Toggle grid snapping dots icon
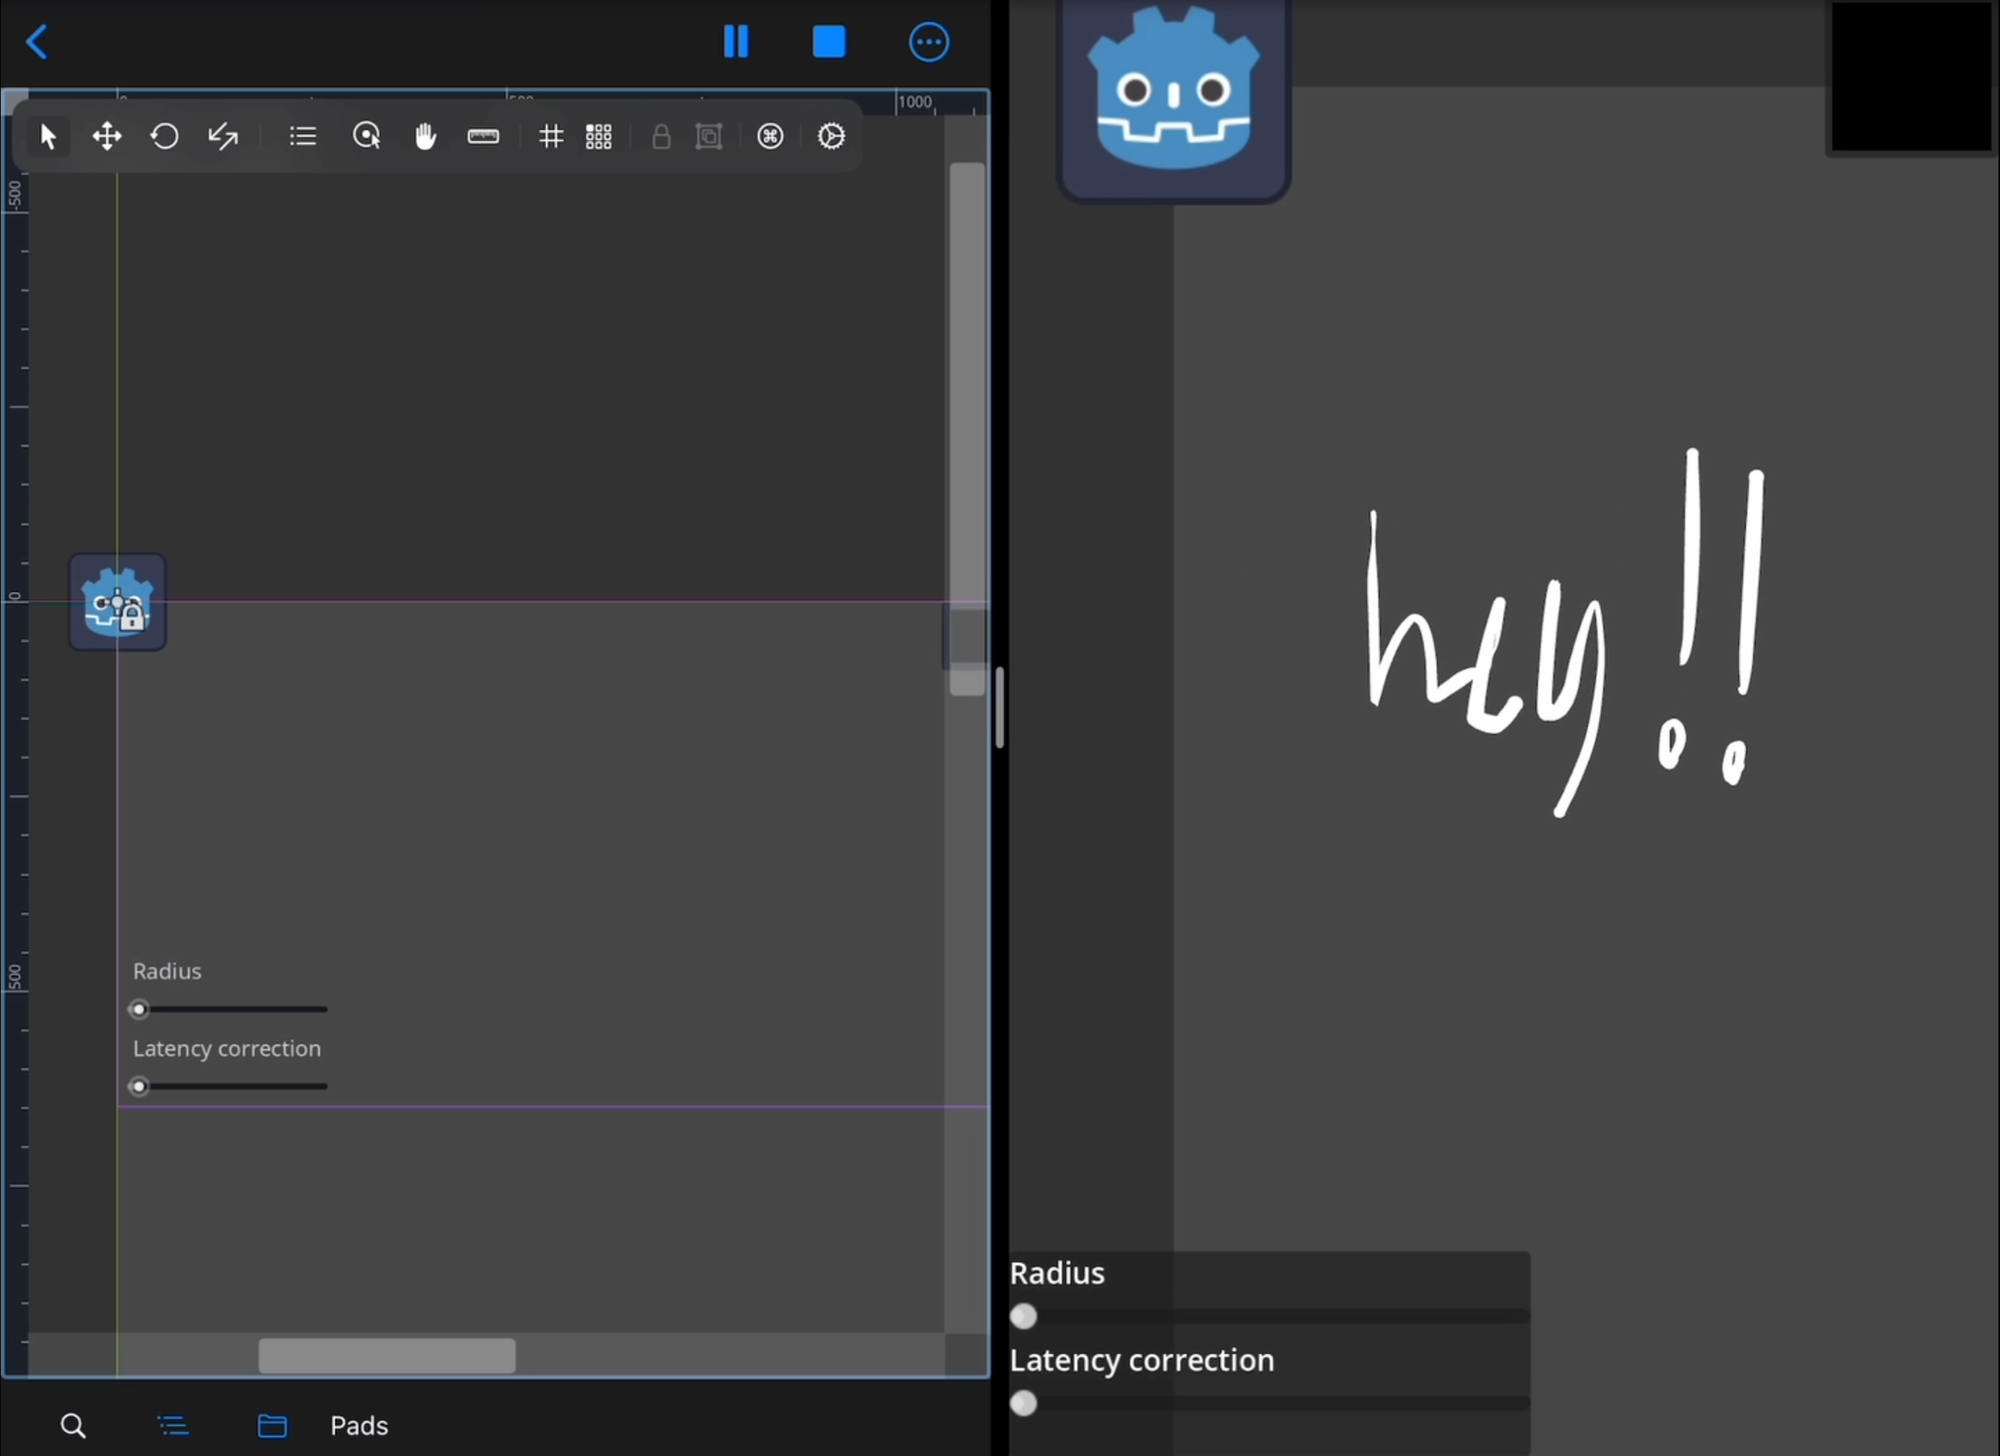The width and height of the screenshot is (2000, 1456). coord(598,136)
